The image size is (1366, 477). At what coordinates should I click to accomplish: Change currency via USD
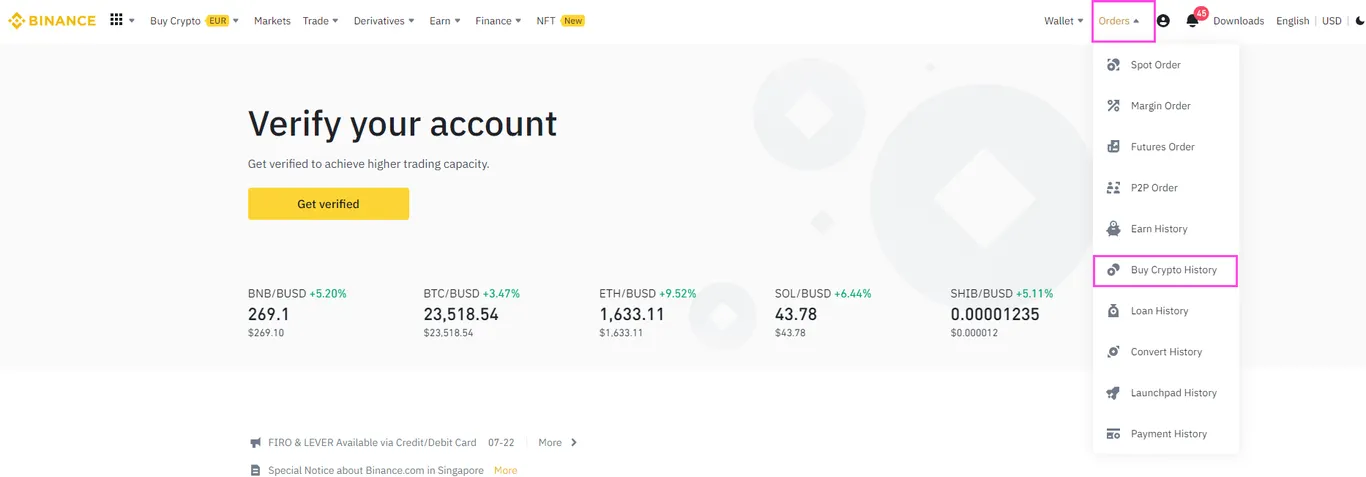[x=1332, y=21]
